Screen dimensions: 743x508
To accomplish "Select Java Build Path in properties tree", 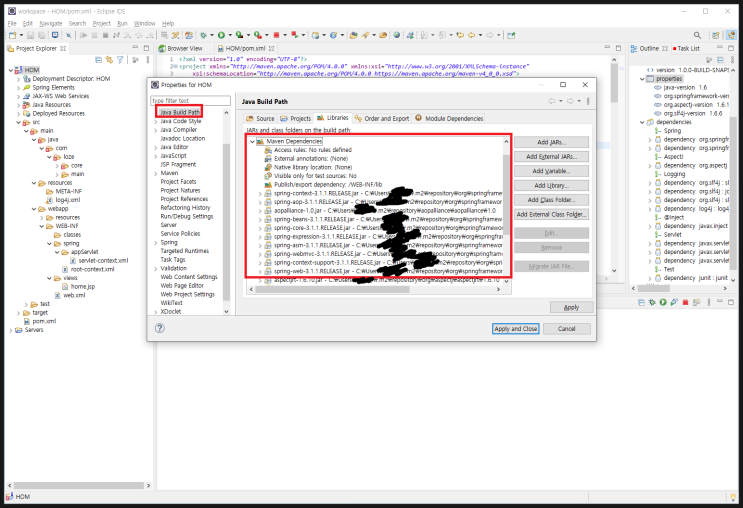I will (180, 112).
